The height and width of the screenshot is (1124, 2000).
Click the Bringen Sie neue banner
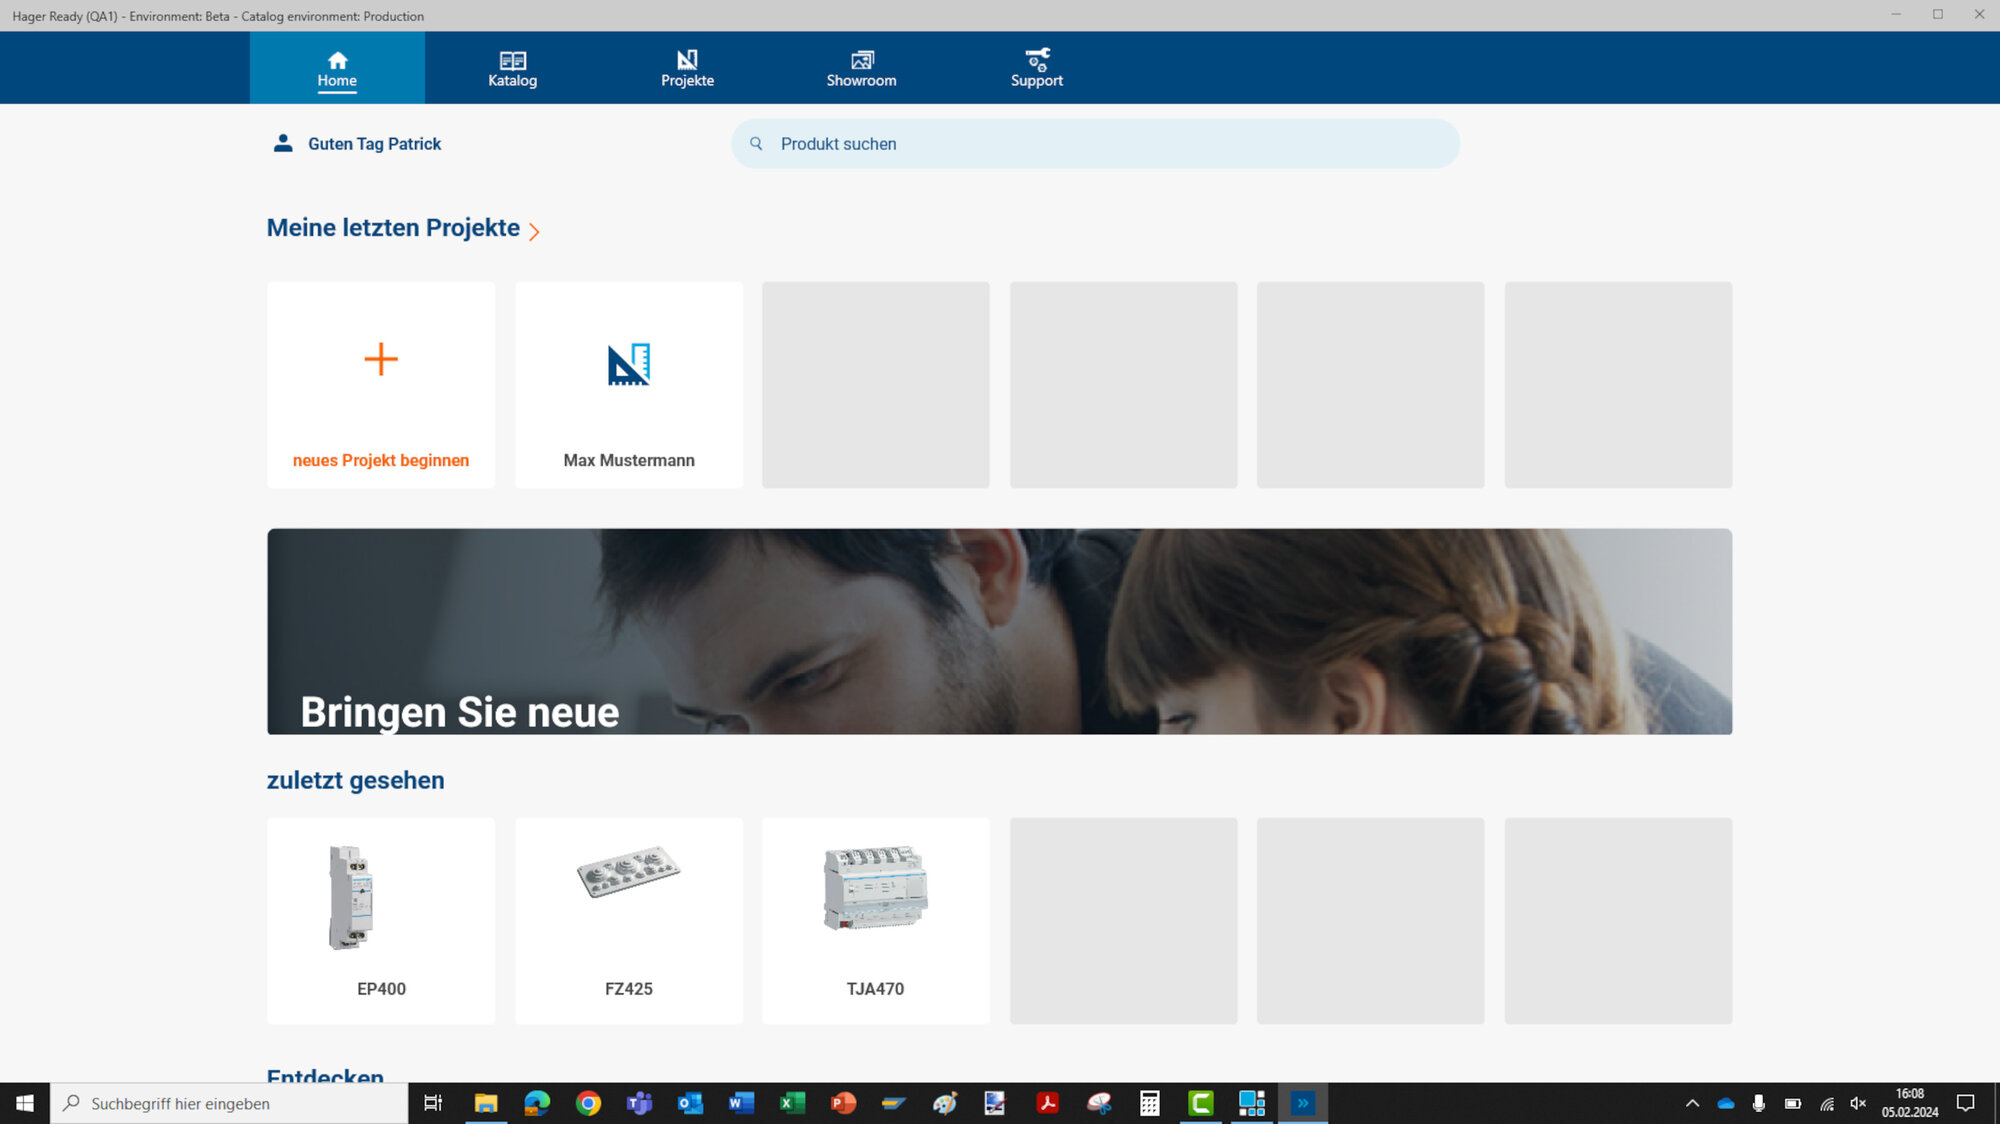pyautogui.click(x=999, y=631)
